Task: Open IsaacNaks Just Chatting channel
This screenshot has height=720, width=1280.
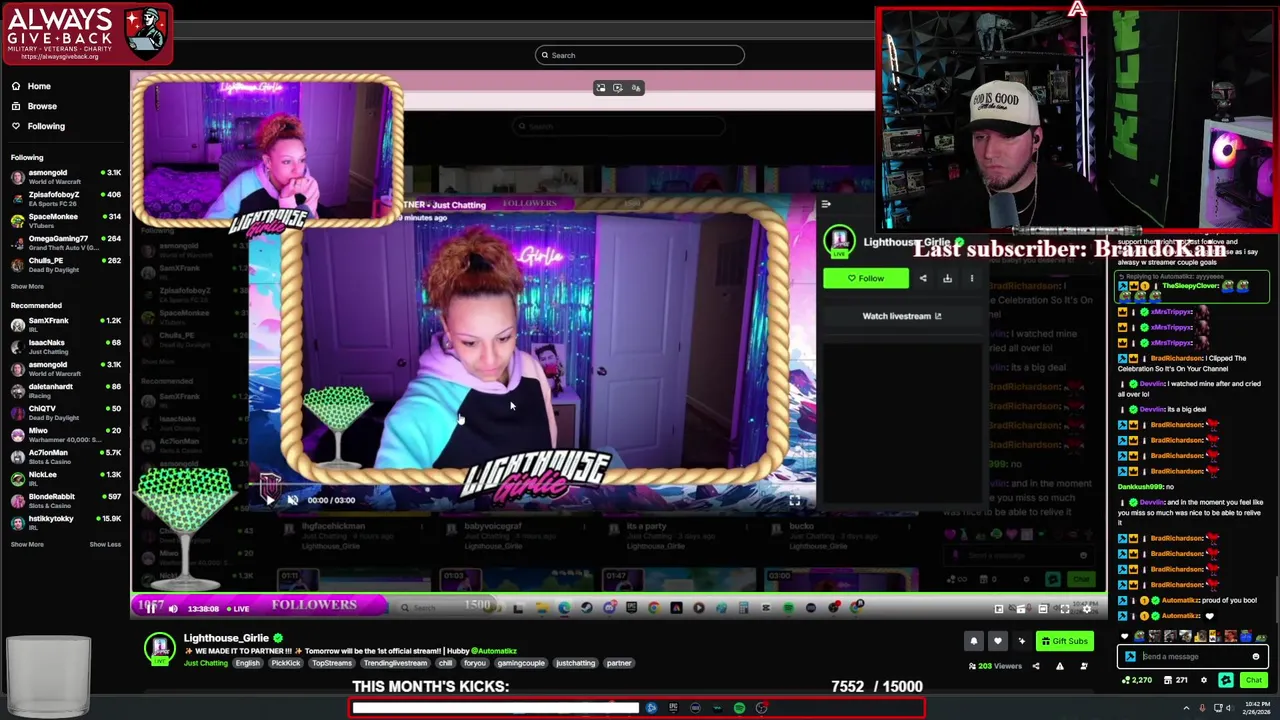Action: pos(65,347)
